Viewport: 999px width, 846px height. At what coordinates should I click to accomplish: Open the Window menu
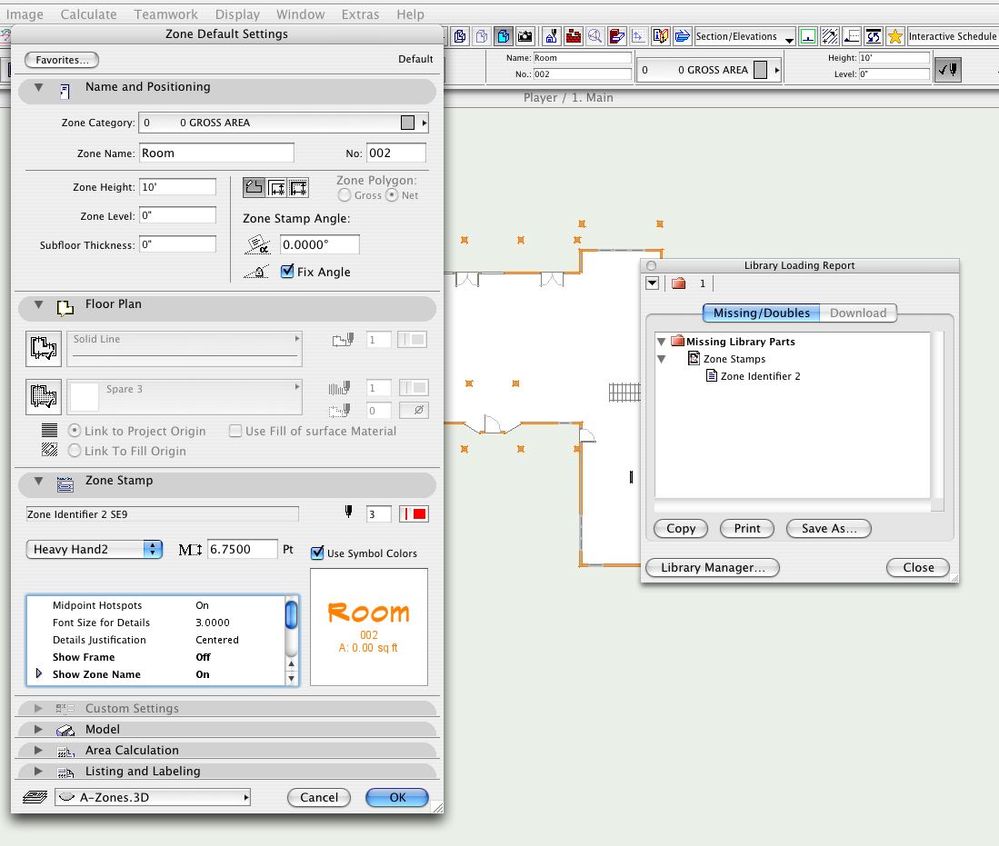[x=301, y=14]
